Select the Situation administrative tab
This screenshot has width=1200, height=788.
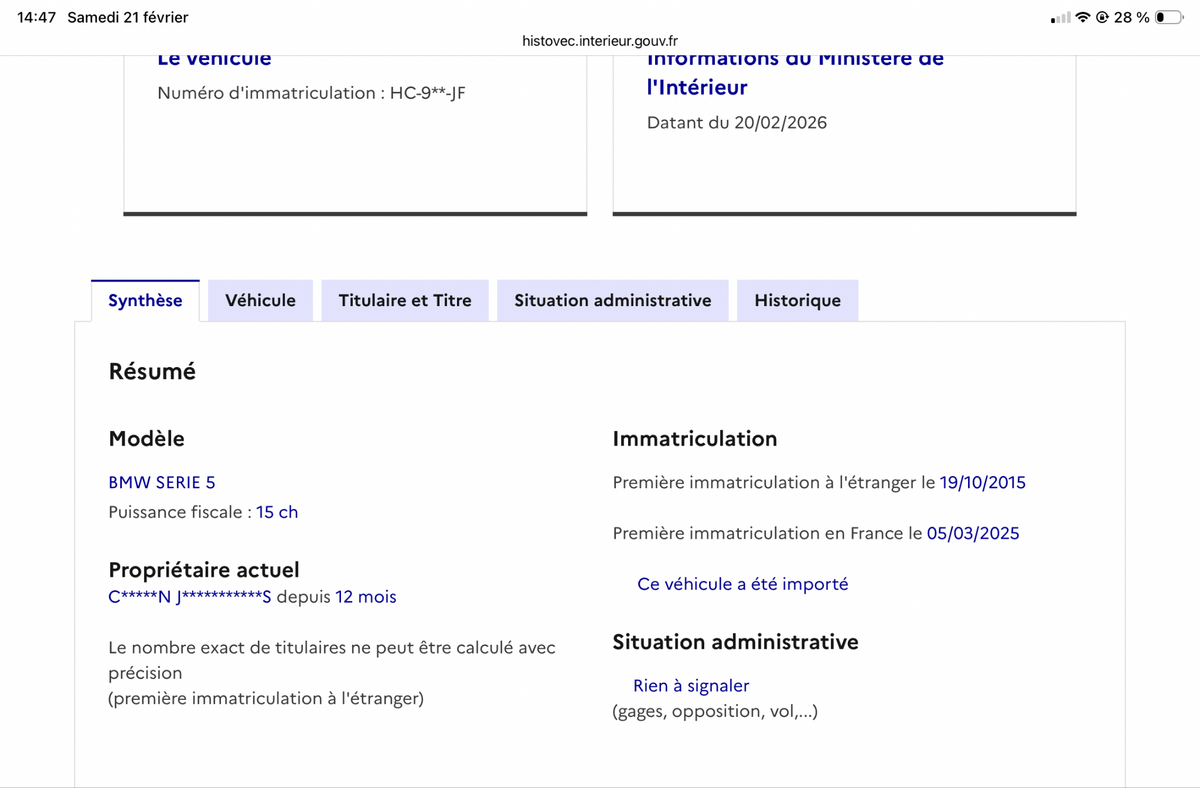point(613,300)
